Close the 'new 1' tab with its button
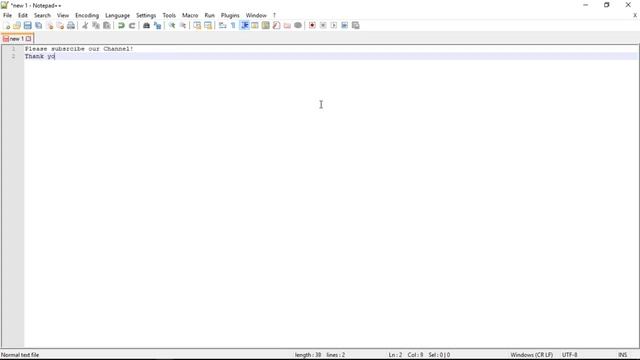 29,39
